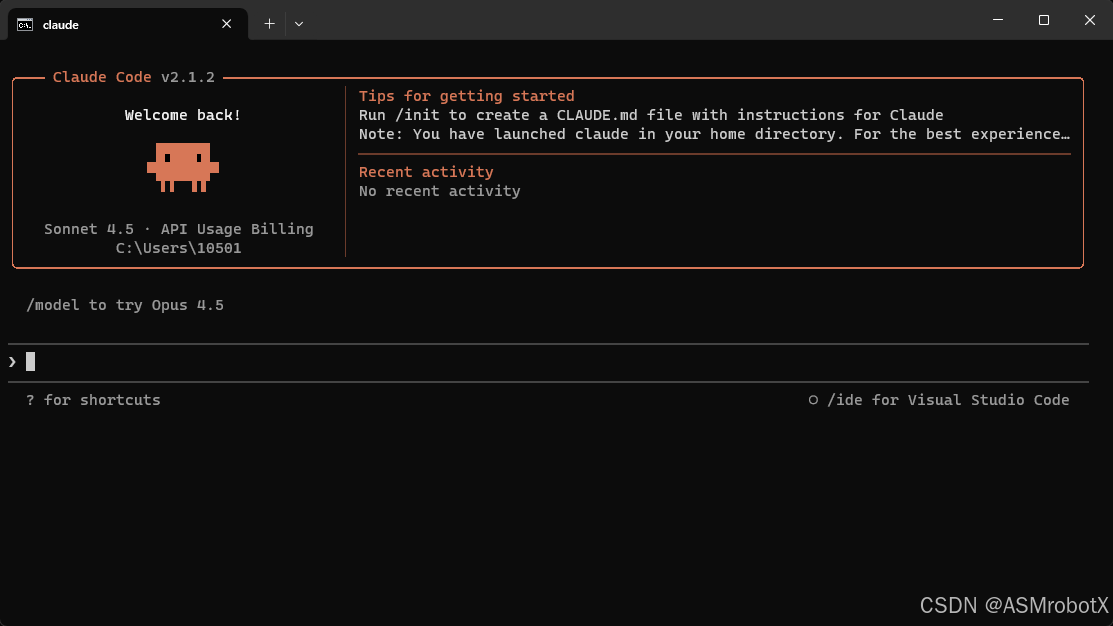Screen dimensions: 1113x626
Task: Close the claude tab
Action: click(x=226, y=24)
